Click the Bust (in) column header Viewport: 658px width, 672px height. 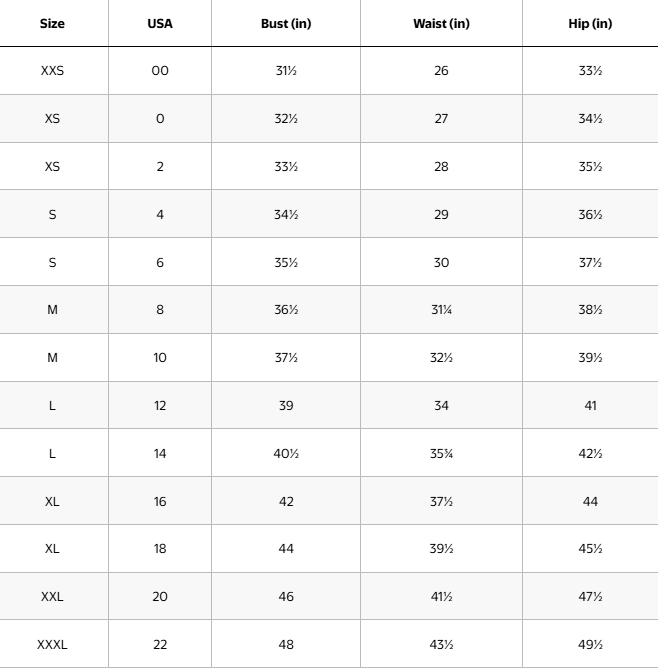(x=286, y=23)
